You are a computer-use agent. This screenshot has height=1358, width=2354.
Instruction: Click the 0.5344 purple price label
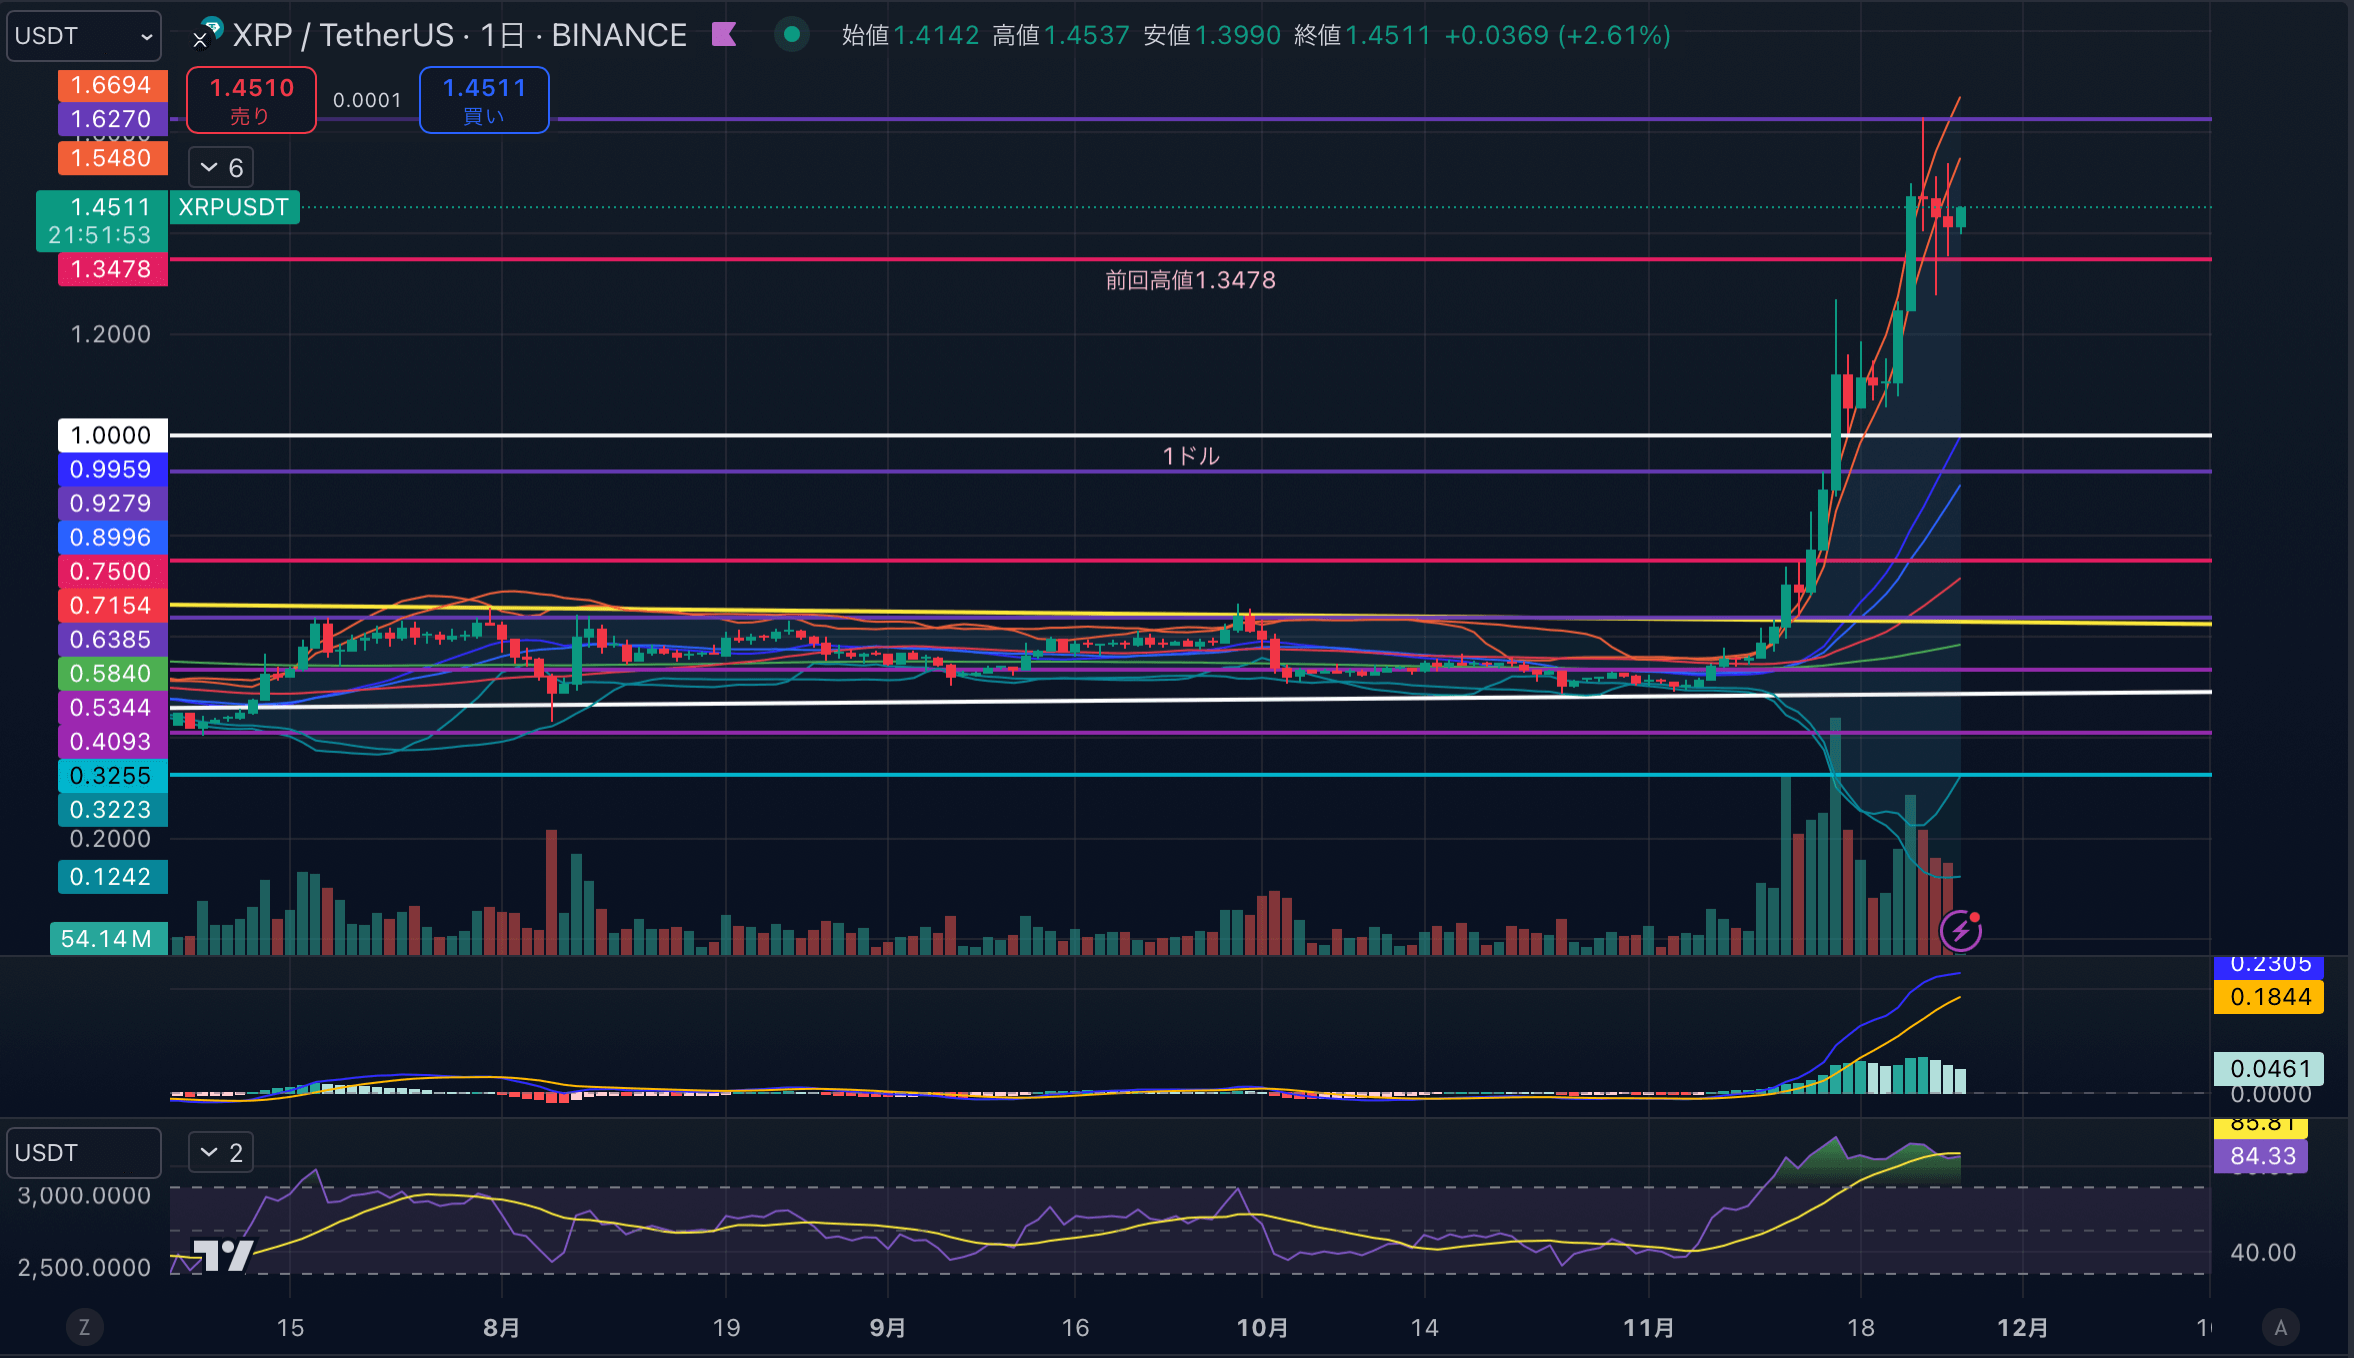pyautogui.click(x=112, y=707)
